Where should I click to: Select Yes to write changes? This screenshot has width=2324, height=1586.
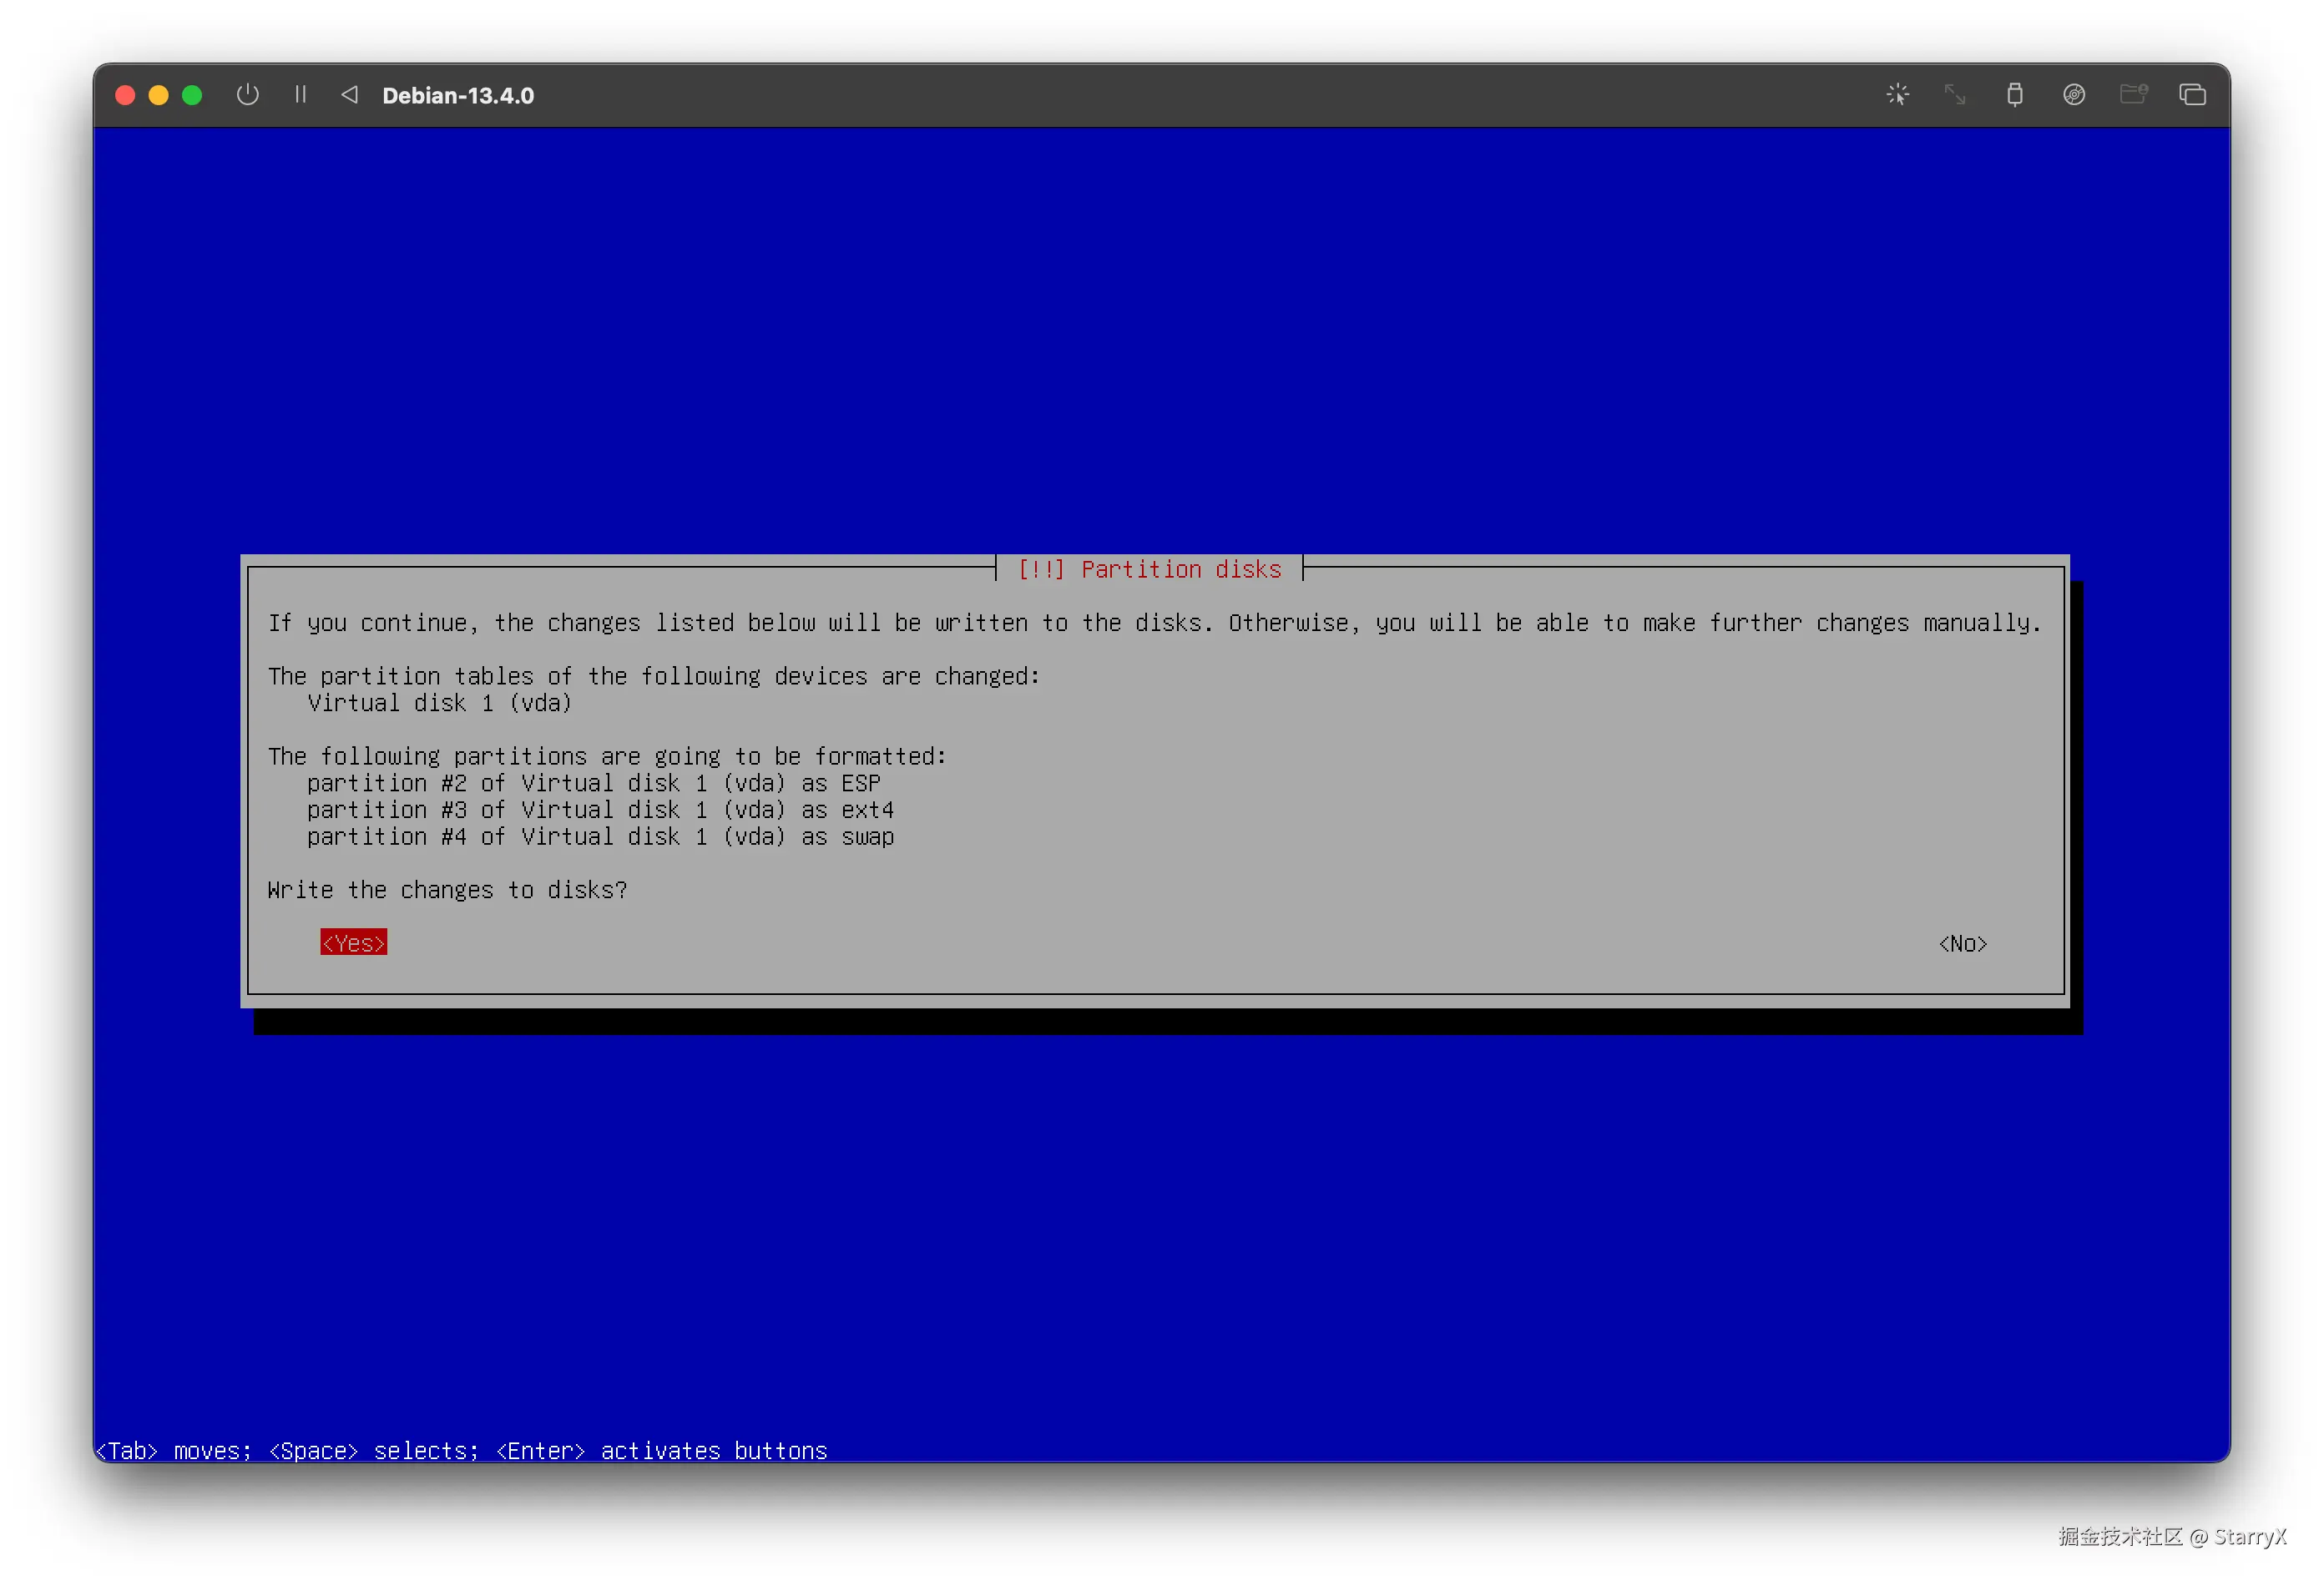coord(353,943)
